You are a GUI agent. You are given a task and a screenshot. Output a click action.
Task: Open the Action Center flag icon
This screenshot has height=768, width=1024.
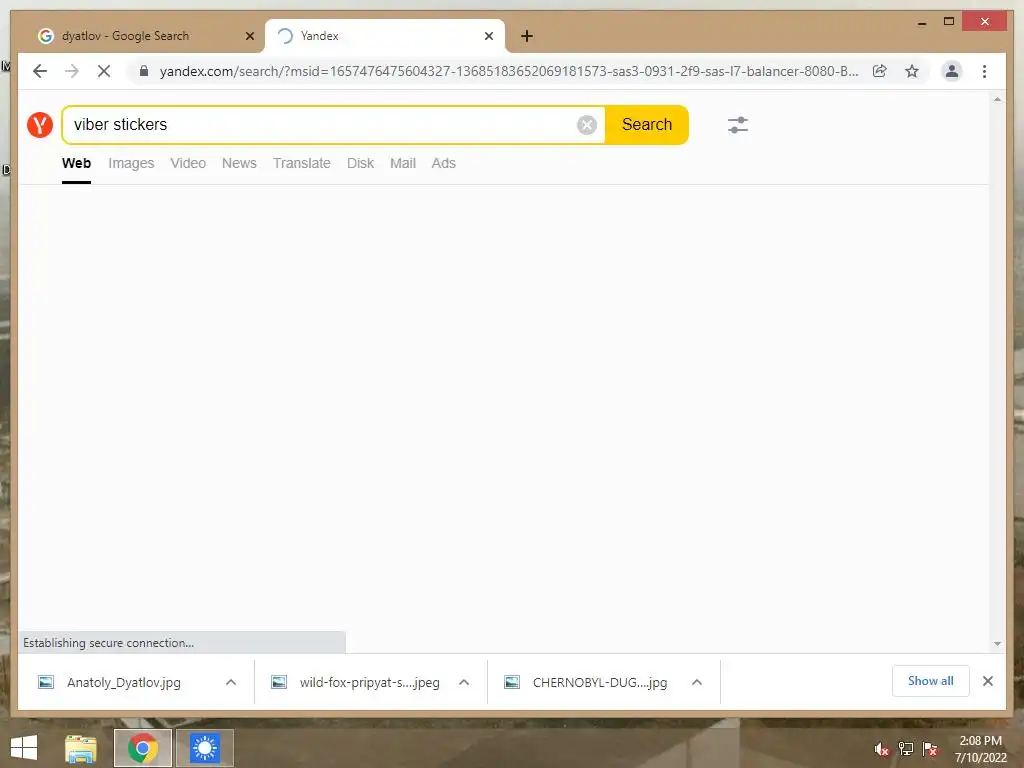coord(930,749)
